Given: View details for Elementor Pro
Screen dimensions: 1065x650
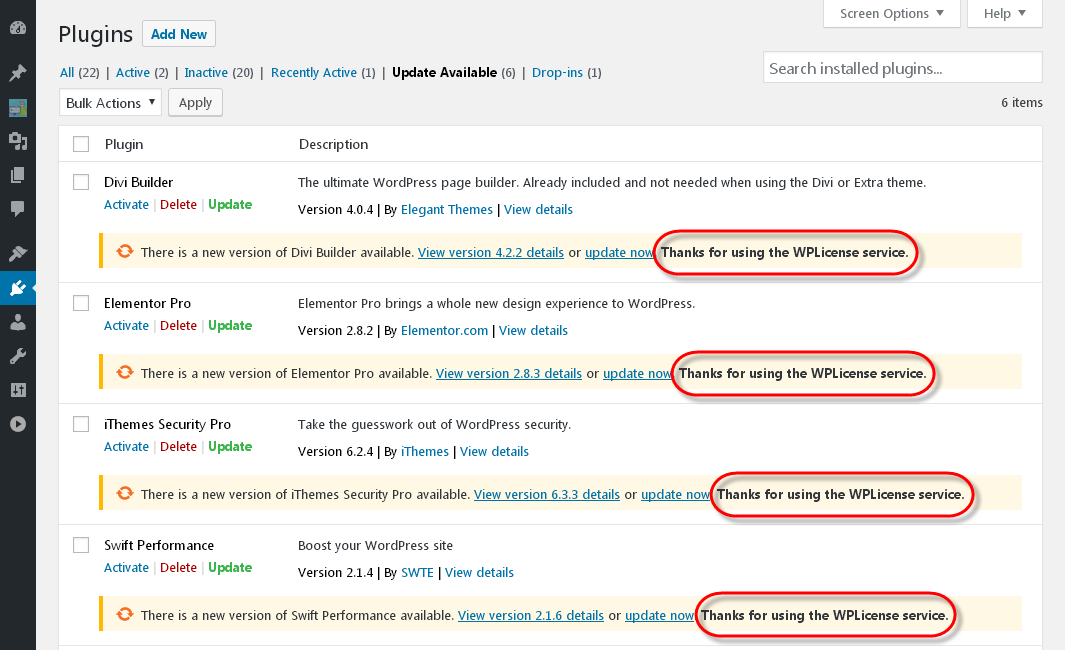Looking at the screenshot, I should [x=533, y=330].
